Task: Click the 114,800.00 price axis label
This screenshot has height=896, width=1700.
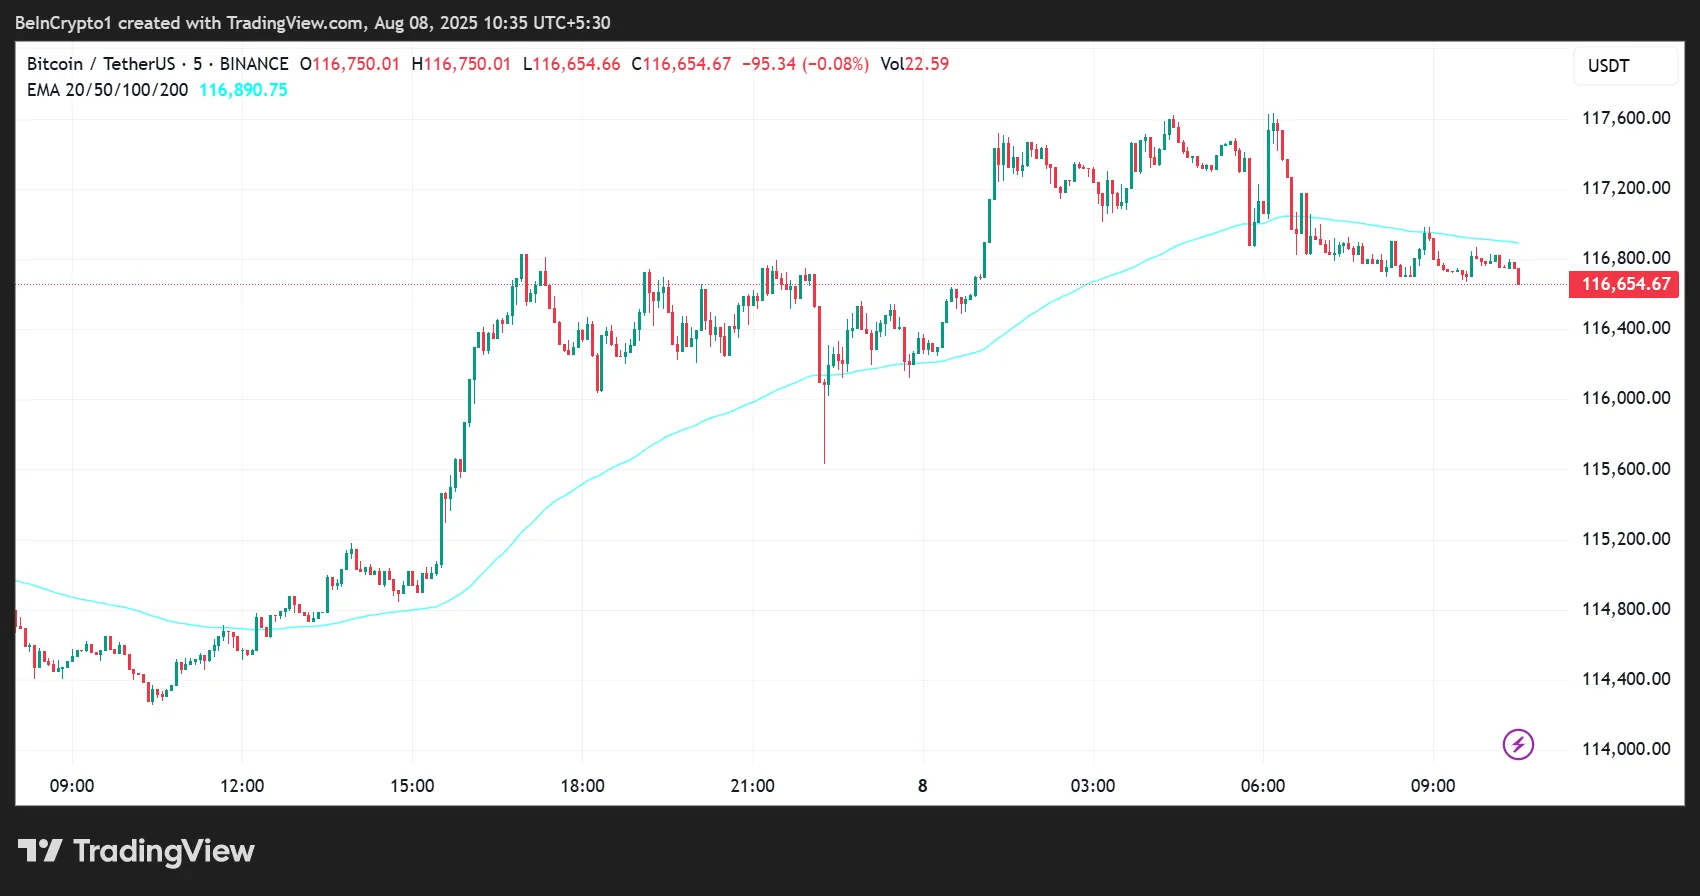Action: pyautogui.click(x=1626, y=609)
